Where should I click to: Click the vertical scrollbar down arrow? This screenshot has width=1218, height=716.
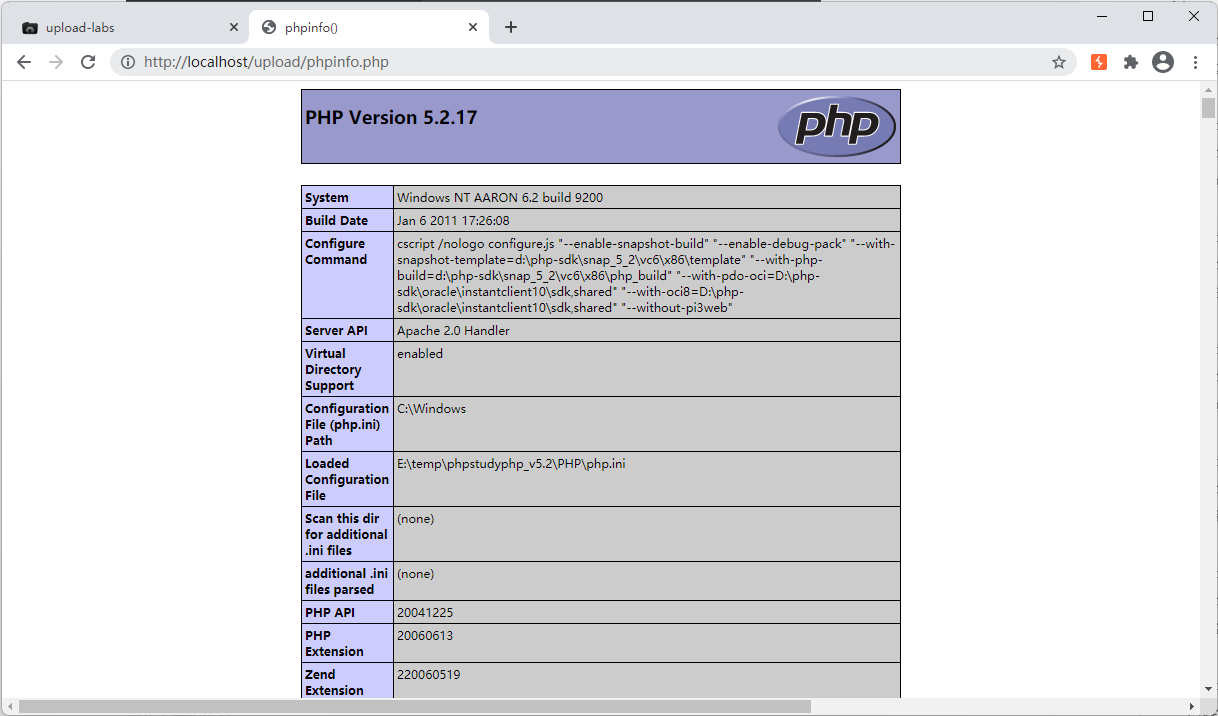tap(1208, 689)
